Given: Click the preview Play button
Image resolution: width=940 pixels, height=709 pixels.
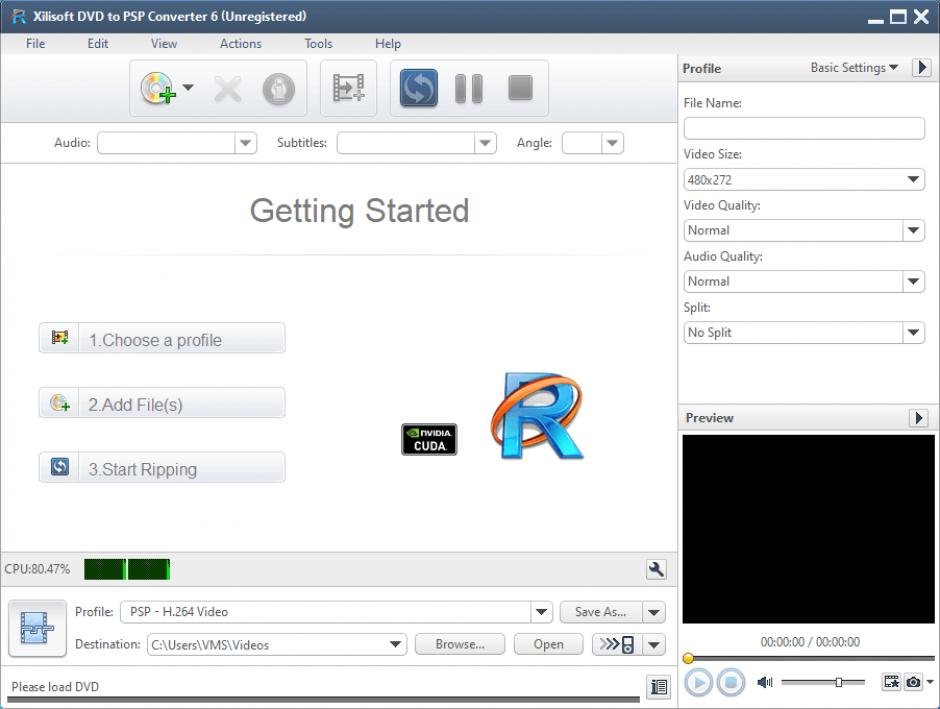Looking at the screenshot, I should click(x=698, y=682).
